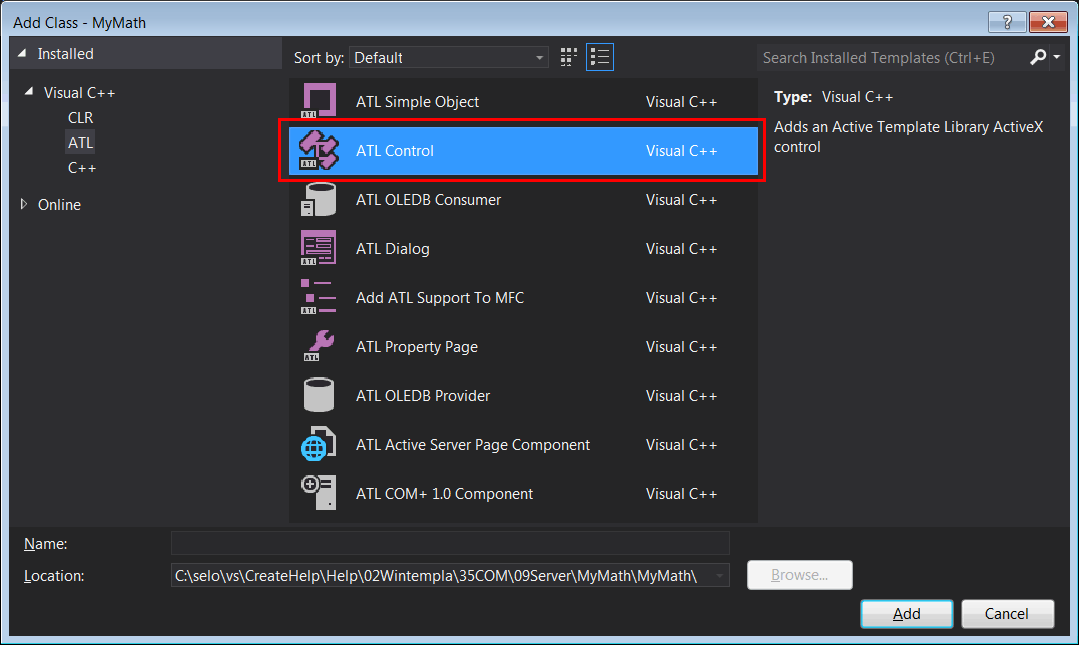The height and width of the screenshot is (645, 1079).
Task: Focus the Search Installed Templates box
Action: pyautogui.click(x=891, y=58)
